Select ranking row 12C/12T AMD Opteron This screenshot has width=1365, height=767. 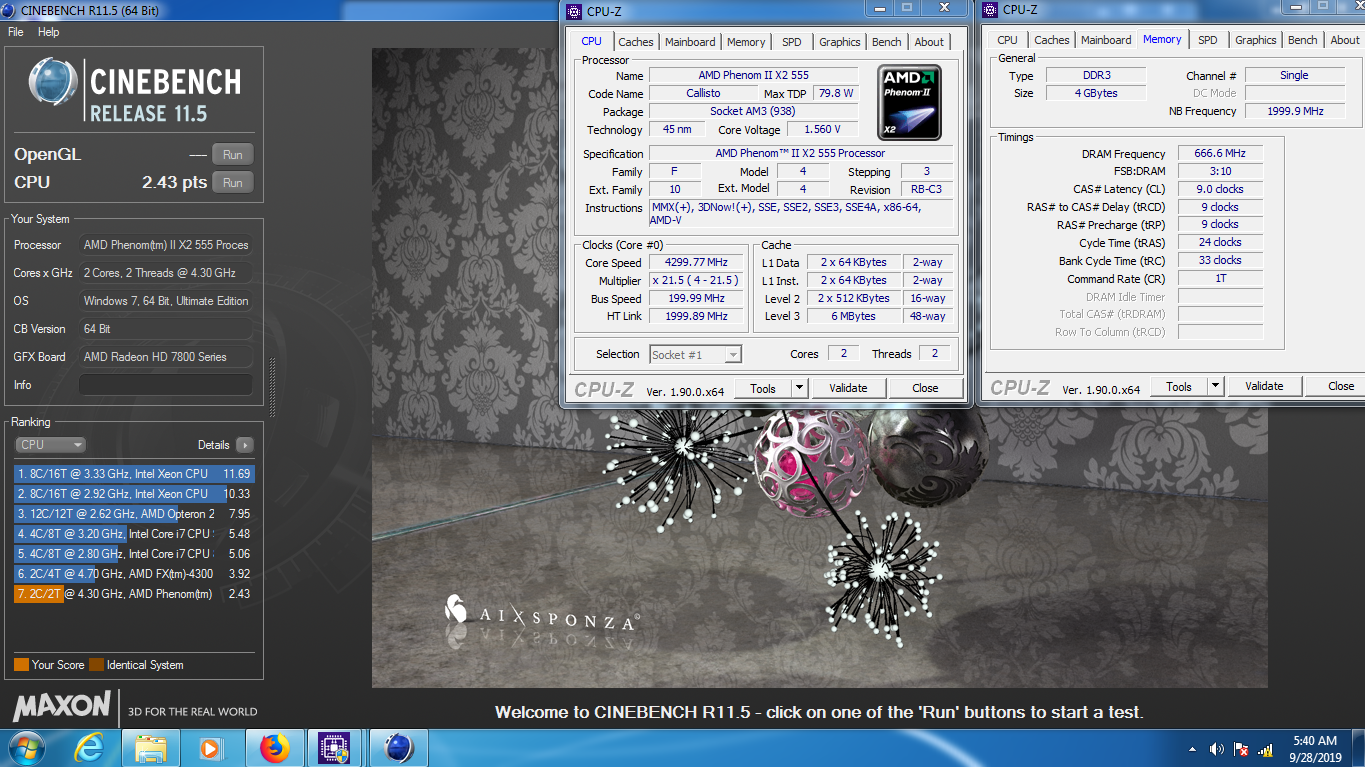[x=134, y=514]
